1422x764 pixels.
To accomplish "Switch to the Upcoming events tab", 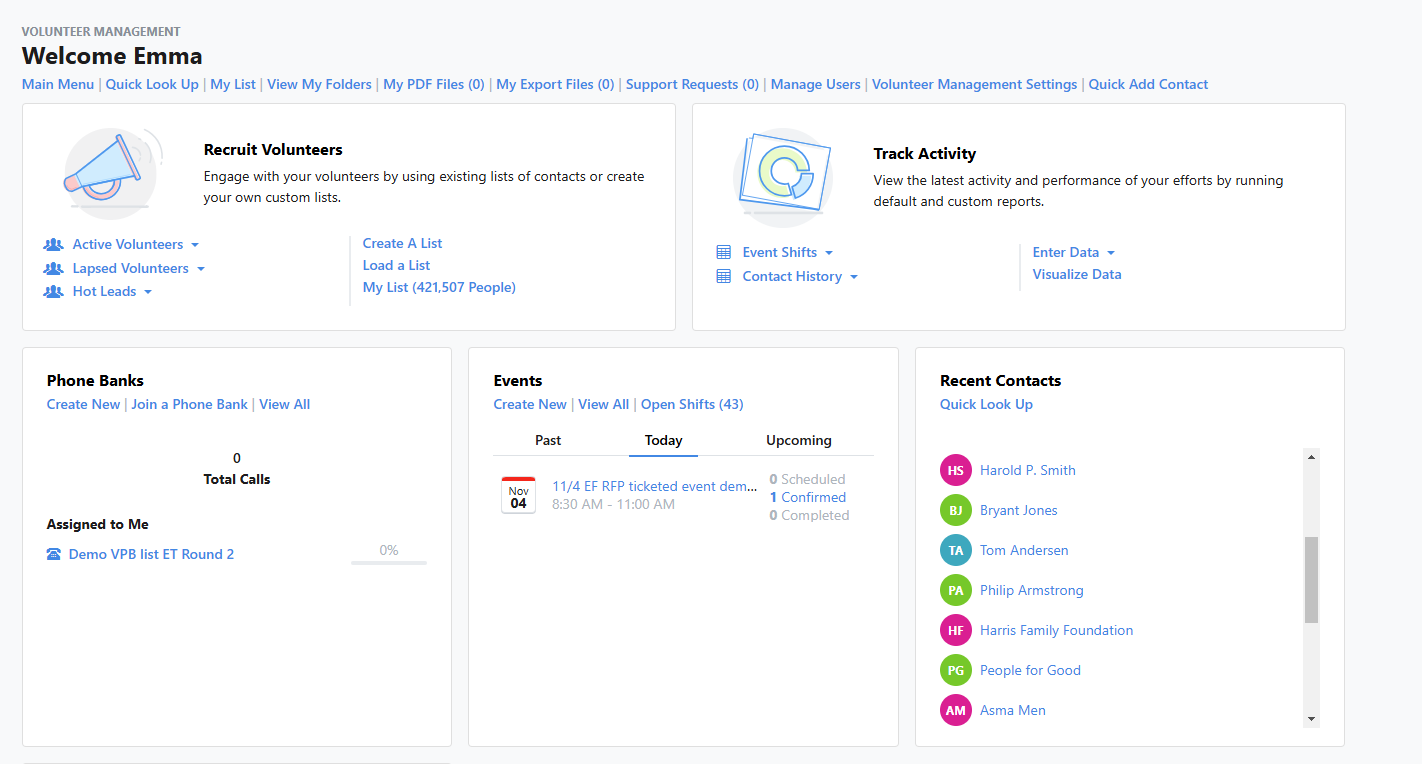I will point(799,440).
